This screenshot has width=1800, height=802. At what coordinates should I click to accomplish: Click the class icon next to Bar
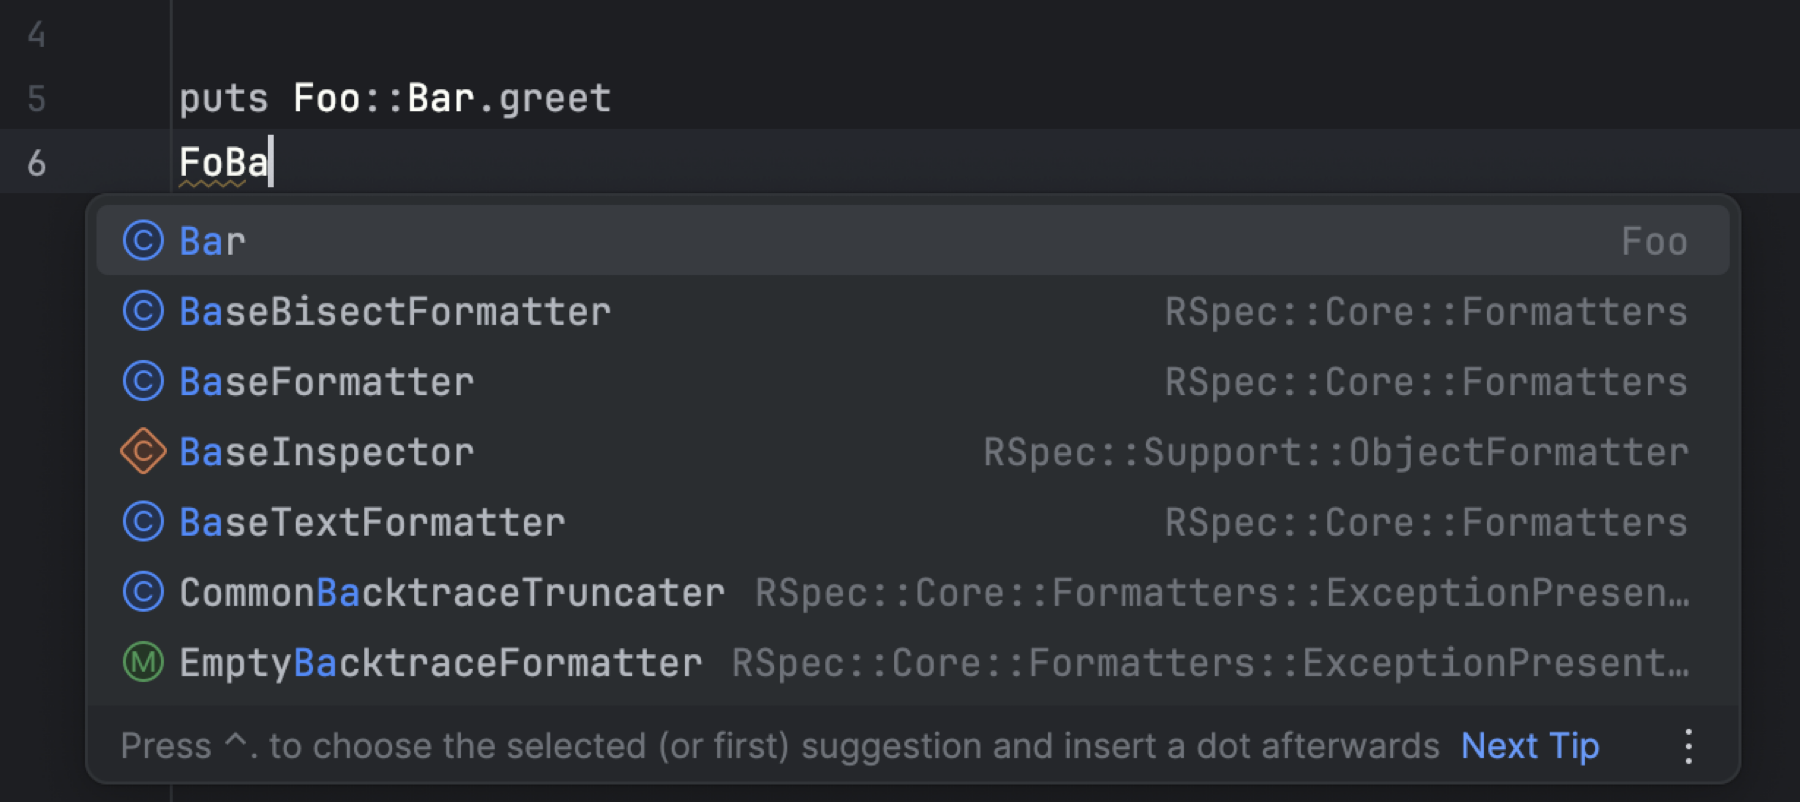(143, 241)
